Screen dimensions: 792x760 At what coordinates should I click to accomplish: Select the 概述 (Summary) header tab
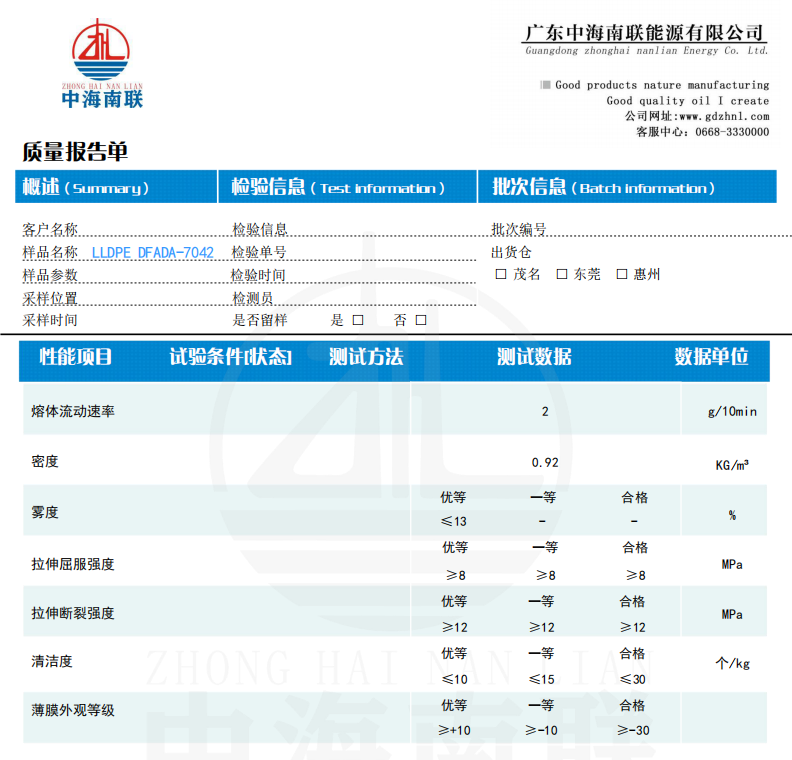point(116,187)
